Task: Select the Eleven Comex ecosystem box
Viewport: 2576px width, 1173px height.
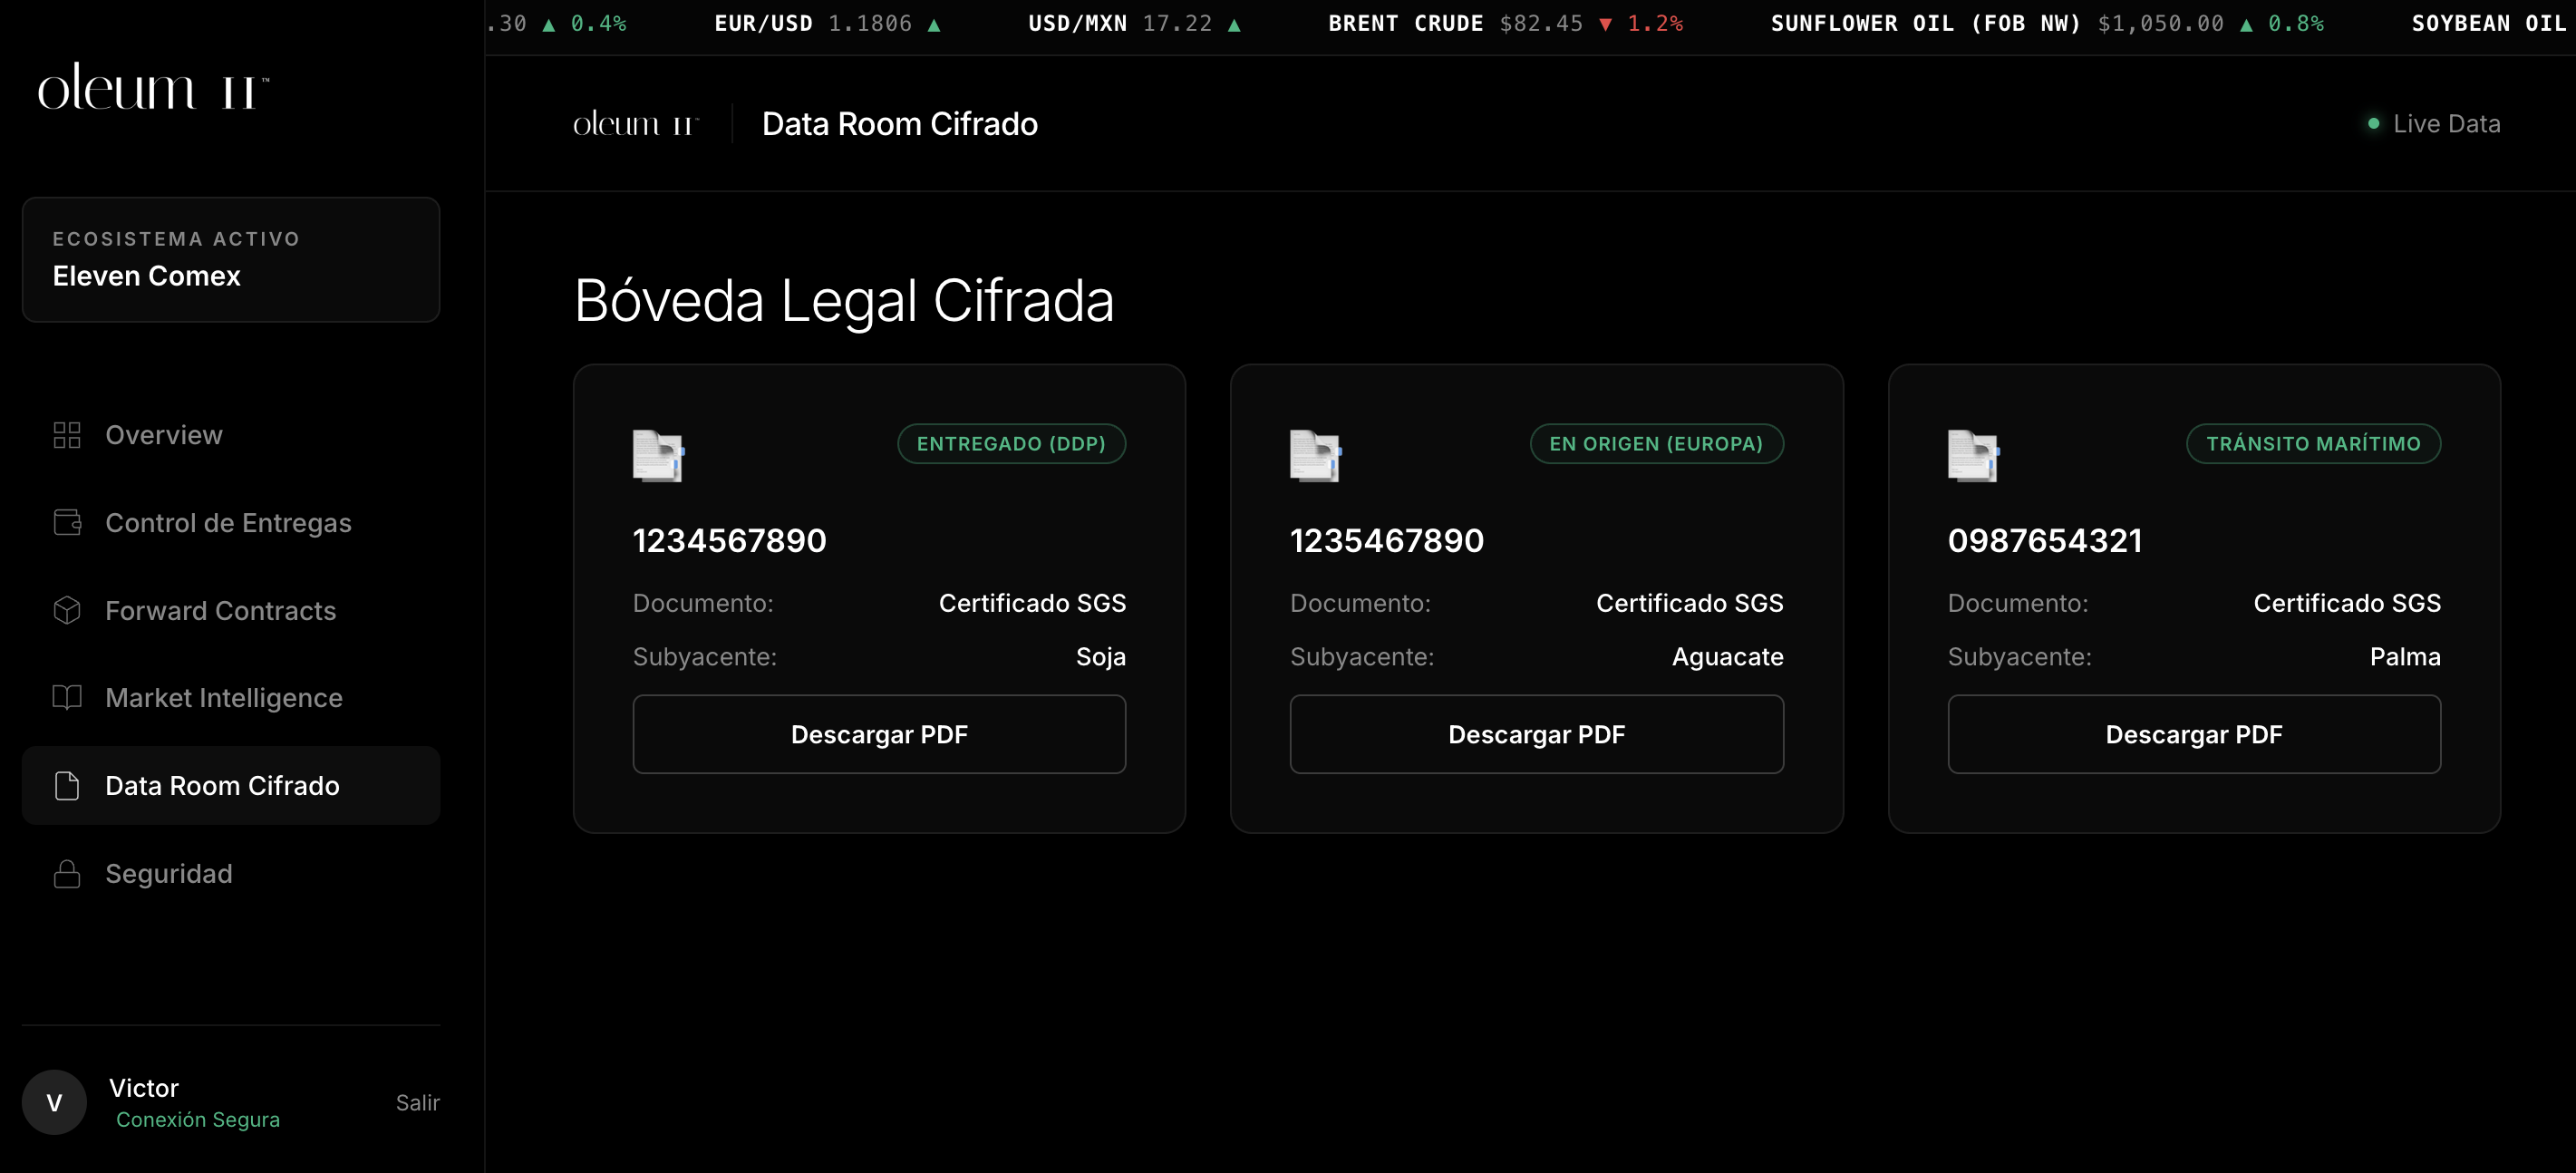Action: point(231,259)
